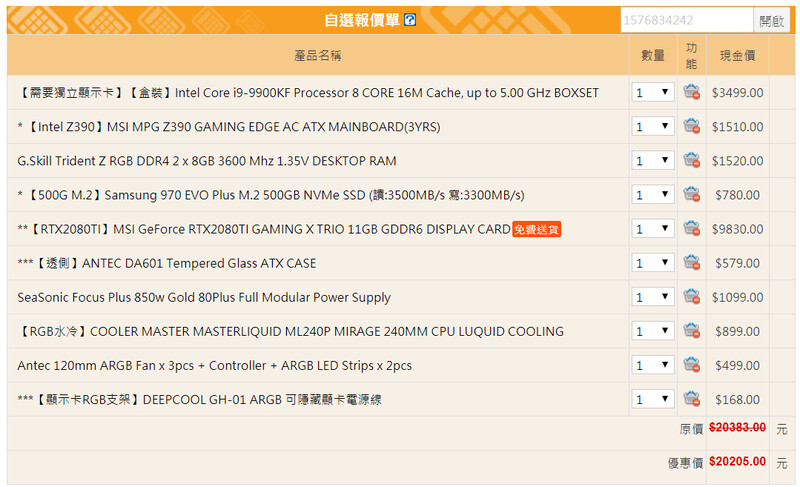The width and height of the screenshot is (800, 487).
Task: Remove the Cooler Master ML240P cooling item
Action: pos(691,331)
